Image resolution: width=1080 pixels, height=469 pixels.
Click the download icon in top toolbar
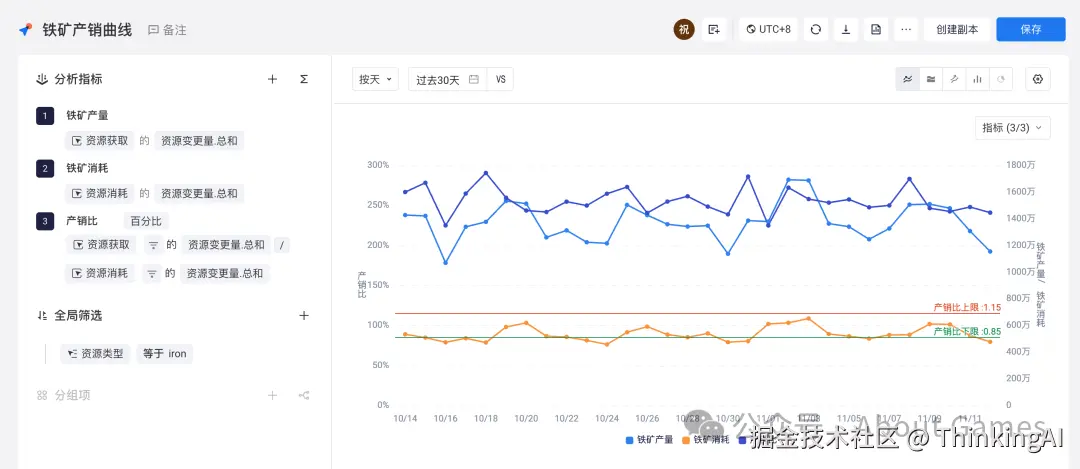coord(846,29)
